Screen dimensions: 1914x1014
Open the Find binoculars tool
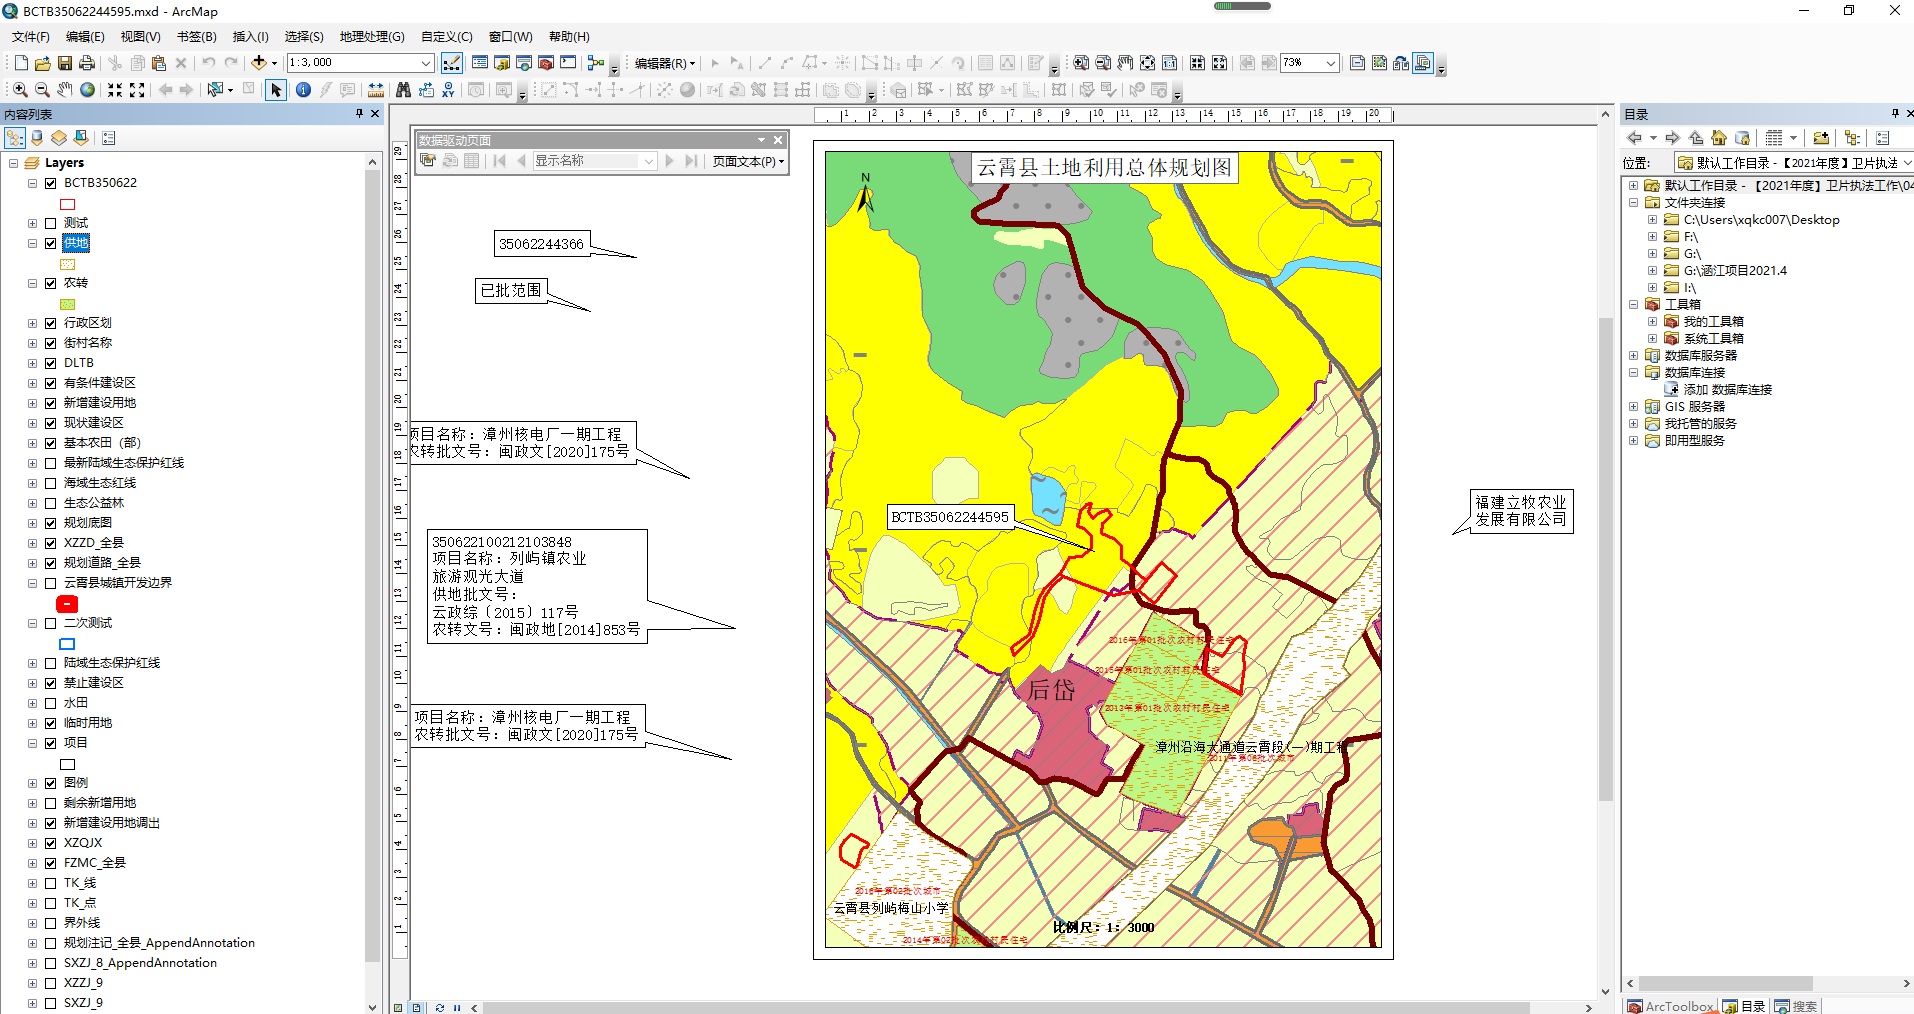403,90
